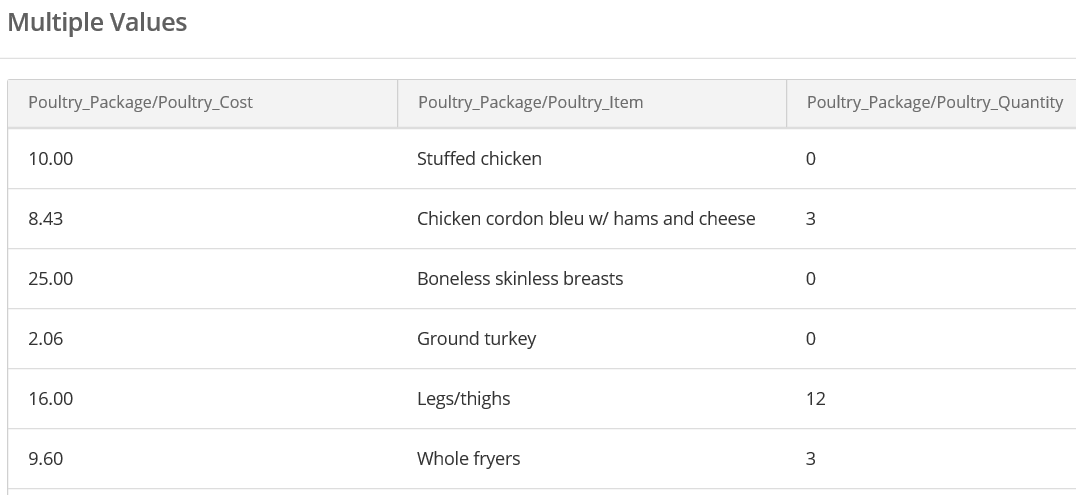Click the quantity cell for Ground turkey

click(x=811, y=338)
